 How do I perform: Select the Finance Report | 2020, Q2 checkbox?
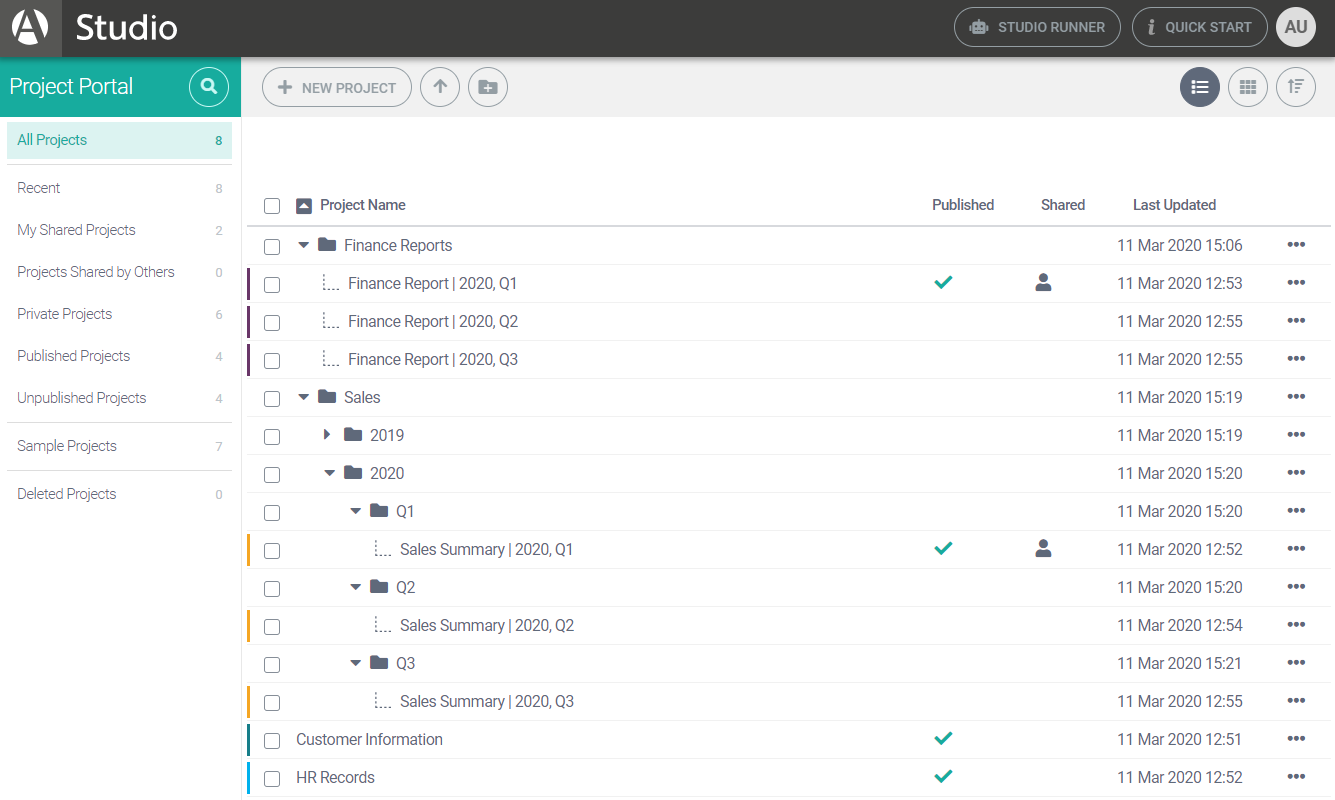(x=272, y=323)
